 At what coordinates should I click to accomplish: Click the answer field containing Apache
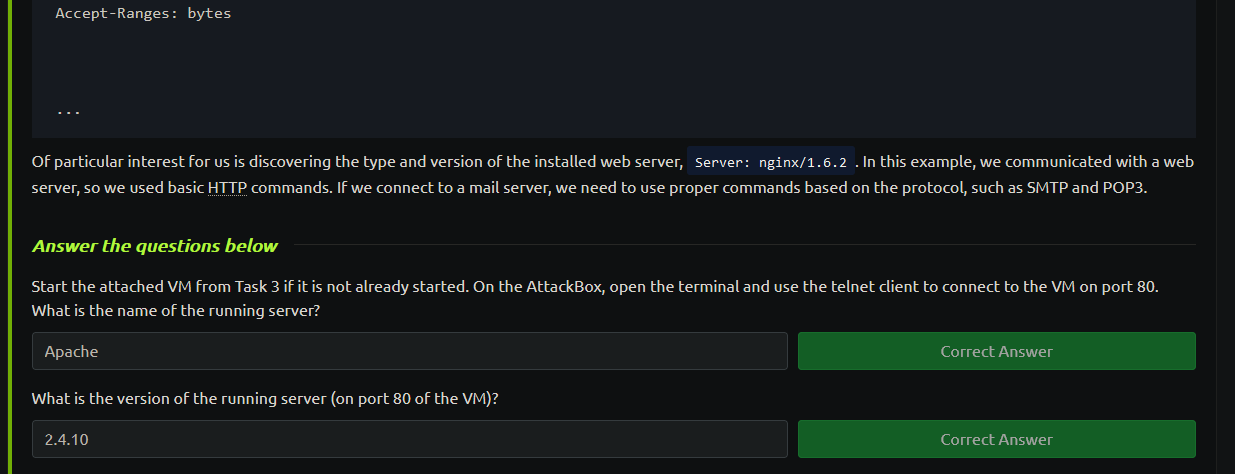coord(410,351)
